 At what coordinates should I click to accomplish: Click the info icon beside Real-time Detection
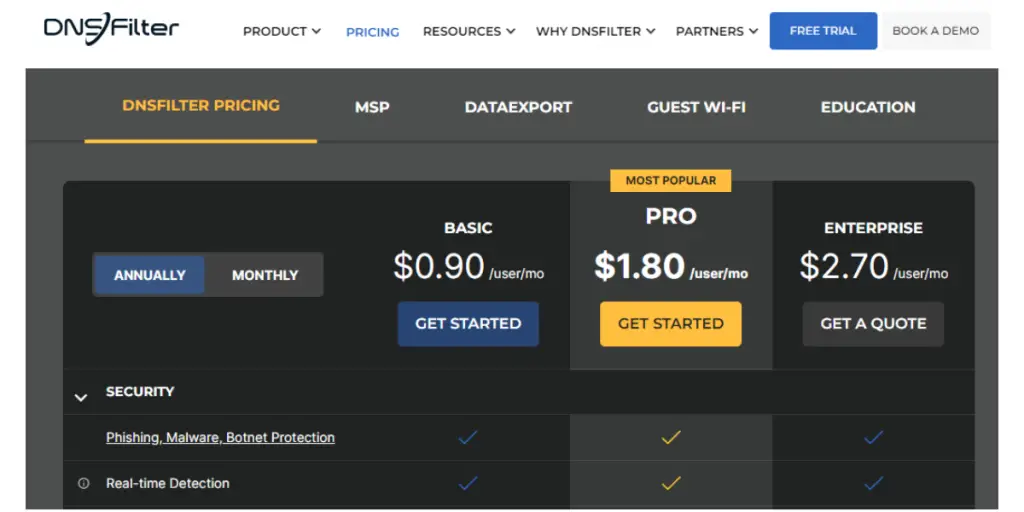(84, 484)
